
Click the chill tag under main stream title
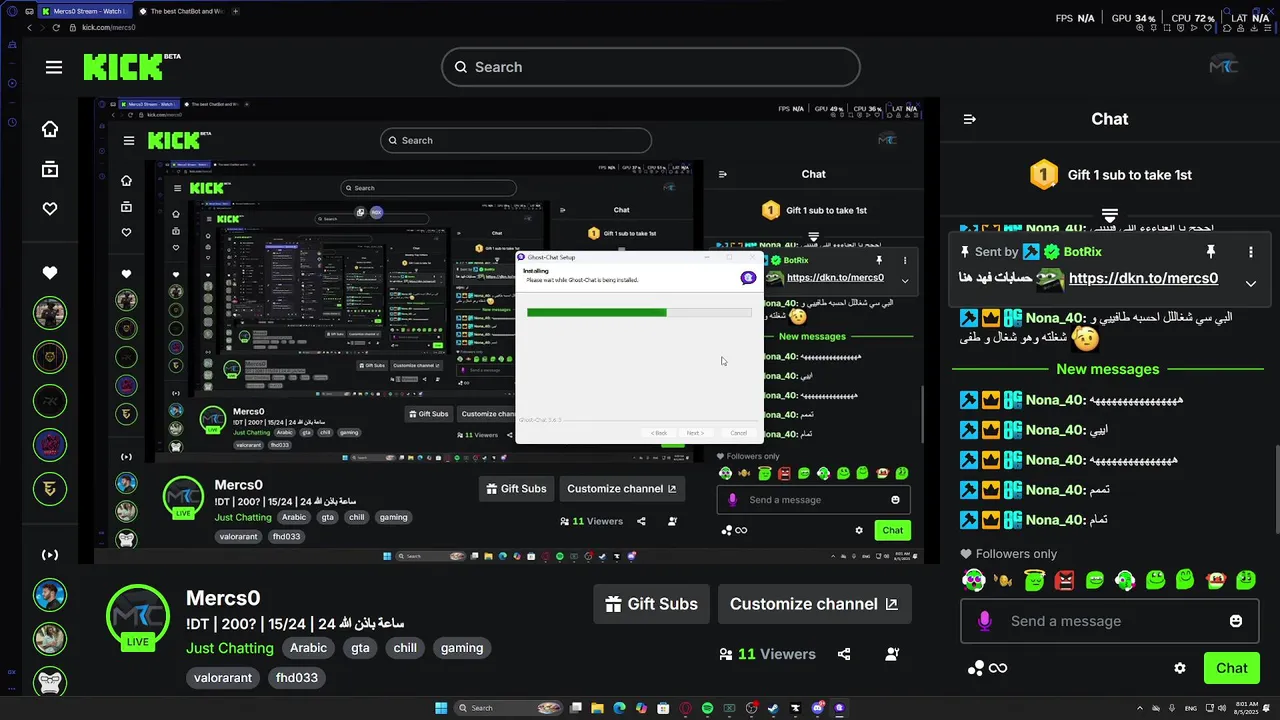[x=405, y=648]
